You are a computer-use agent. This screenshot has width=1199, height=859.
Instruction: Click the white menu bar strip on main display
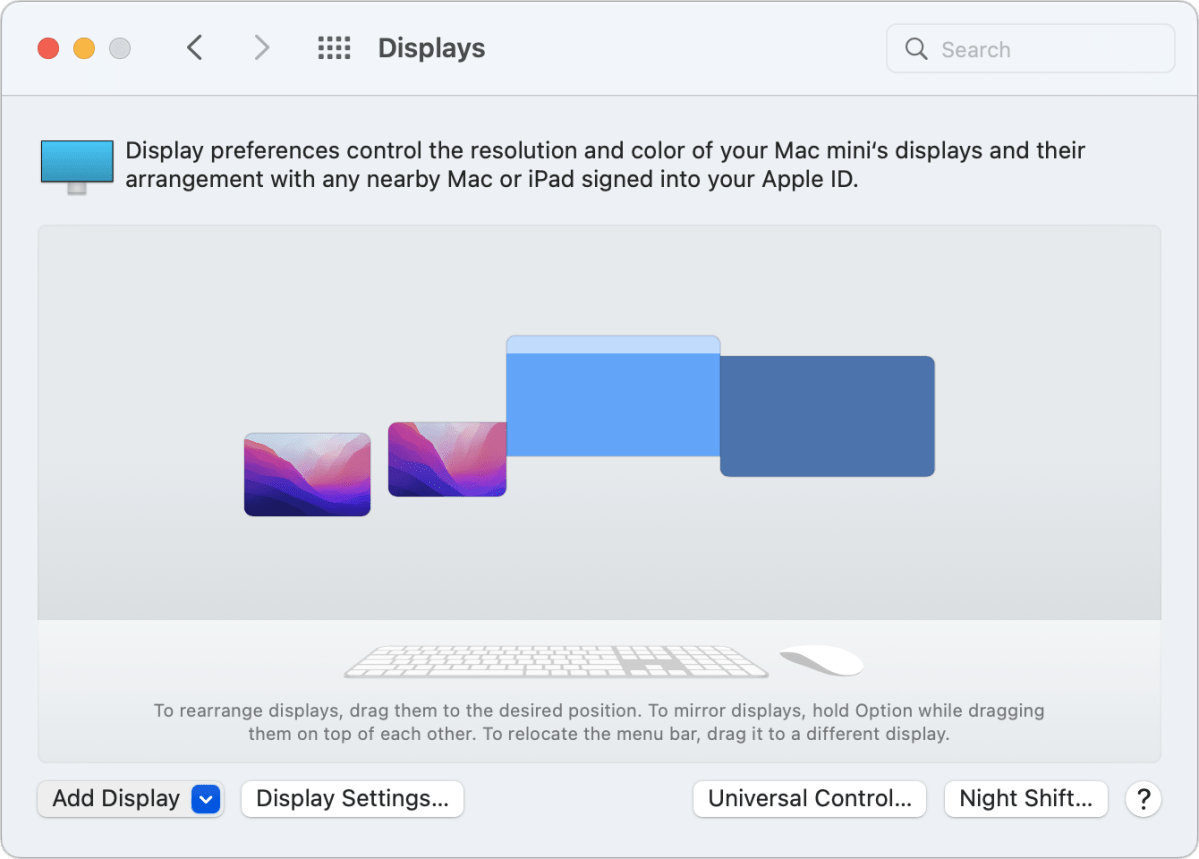pos(613,344)
